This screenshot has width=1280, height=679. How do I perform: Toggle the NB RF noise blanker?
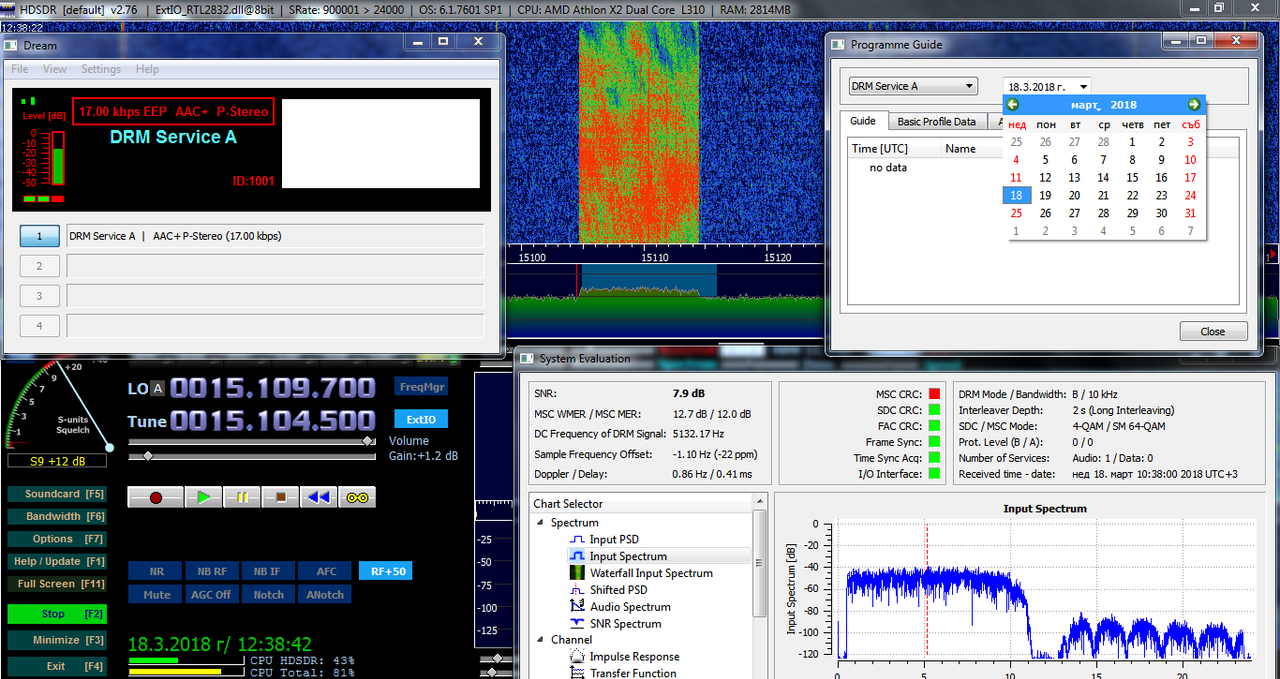coord(212,571)
